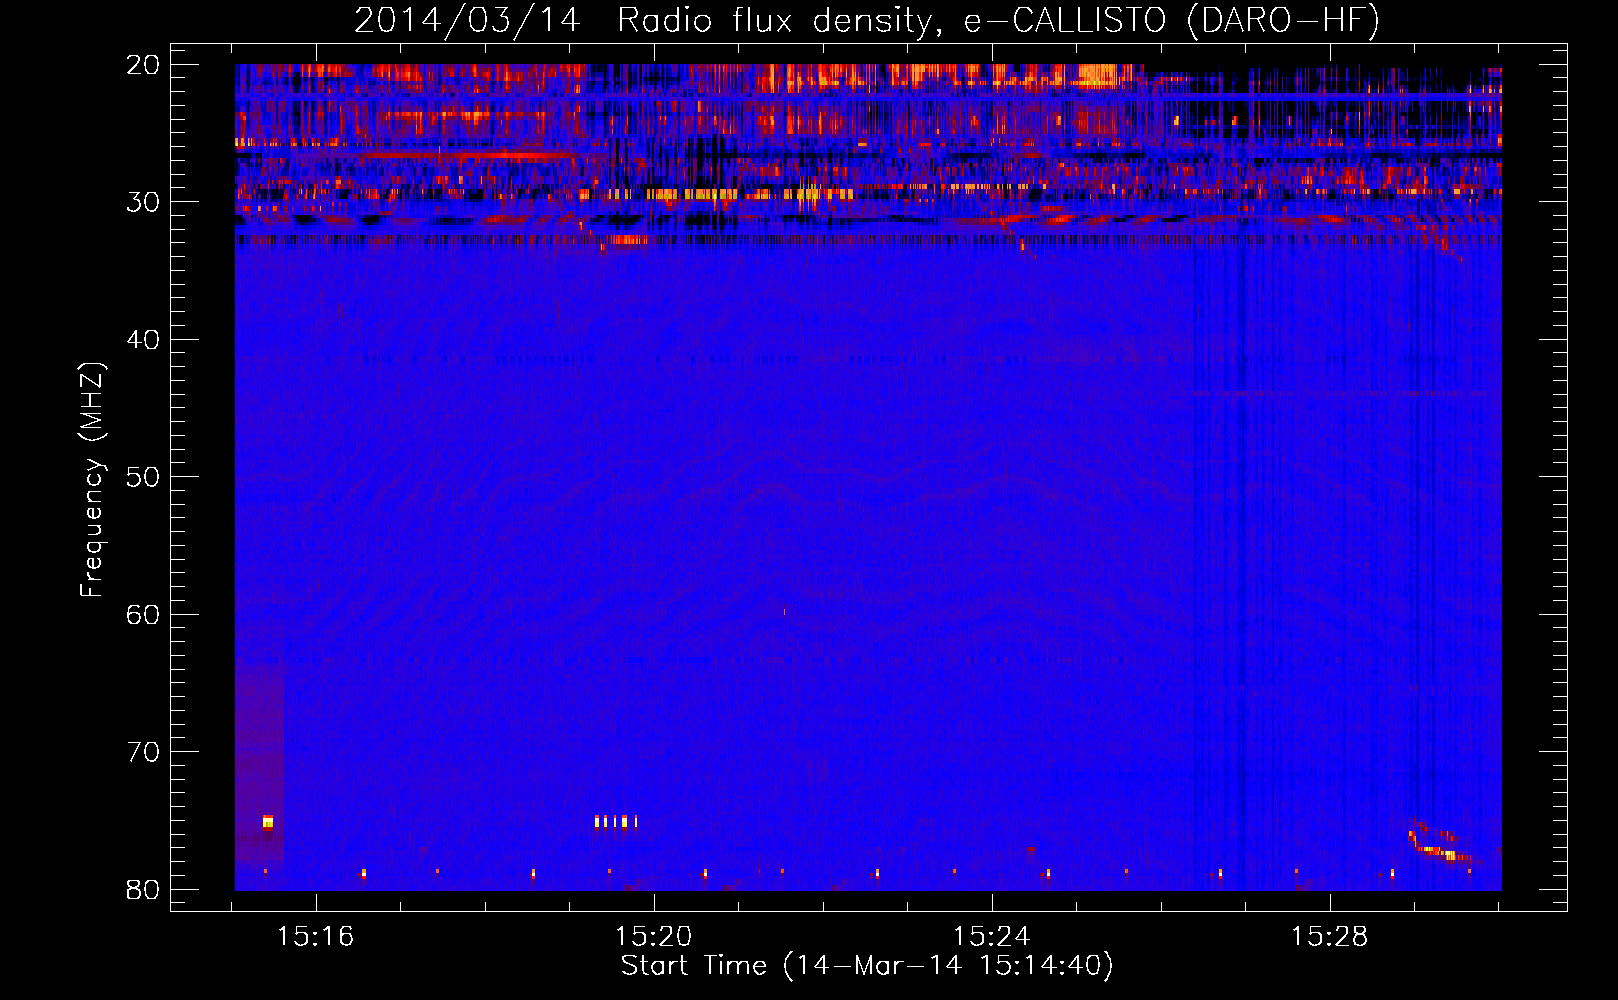Screen dimensions: 1618x1000
Task: Click the 15:20 time tick label
Action: (654, 936)
